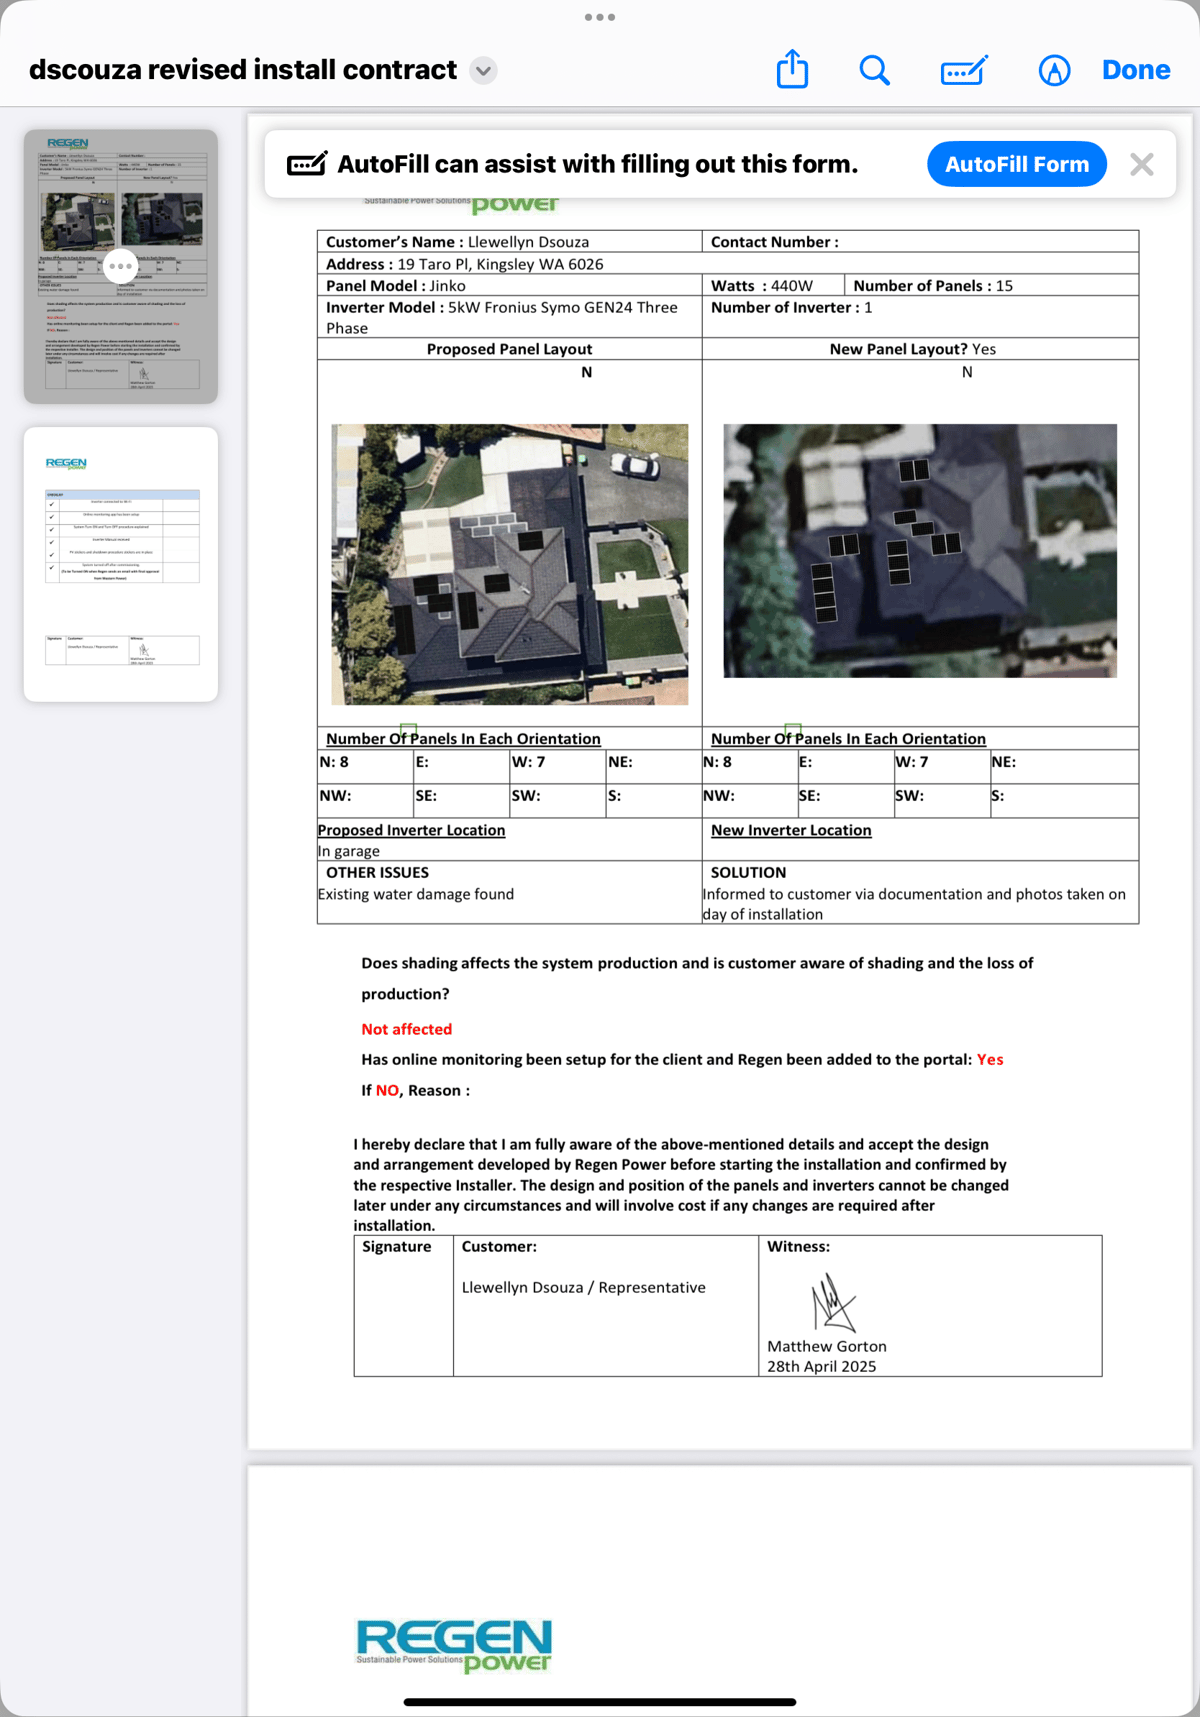Click the right NW: orientation field

point(750,801)
